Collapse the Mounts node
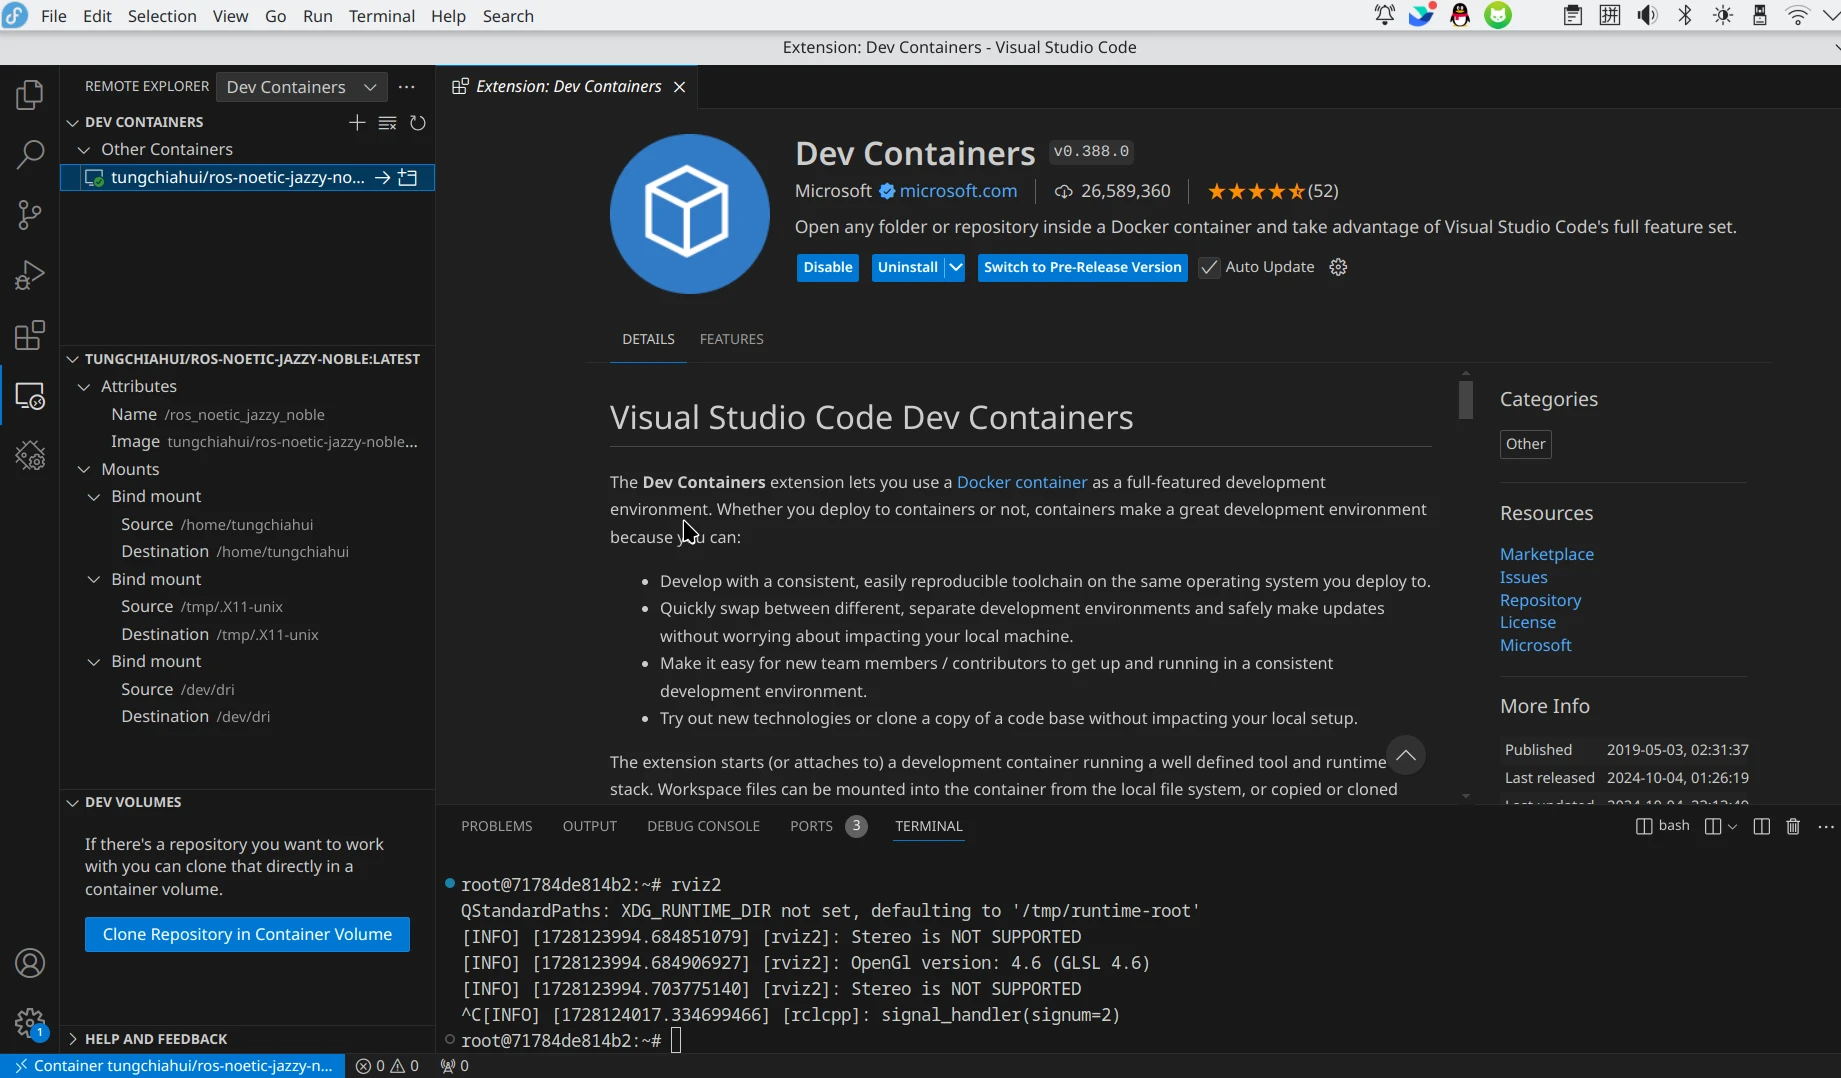The image size is (1841, 1078). tap(84, 469)
